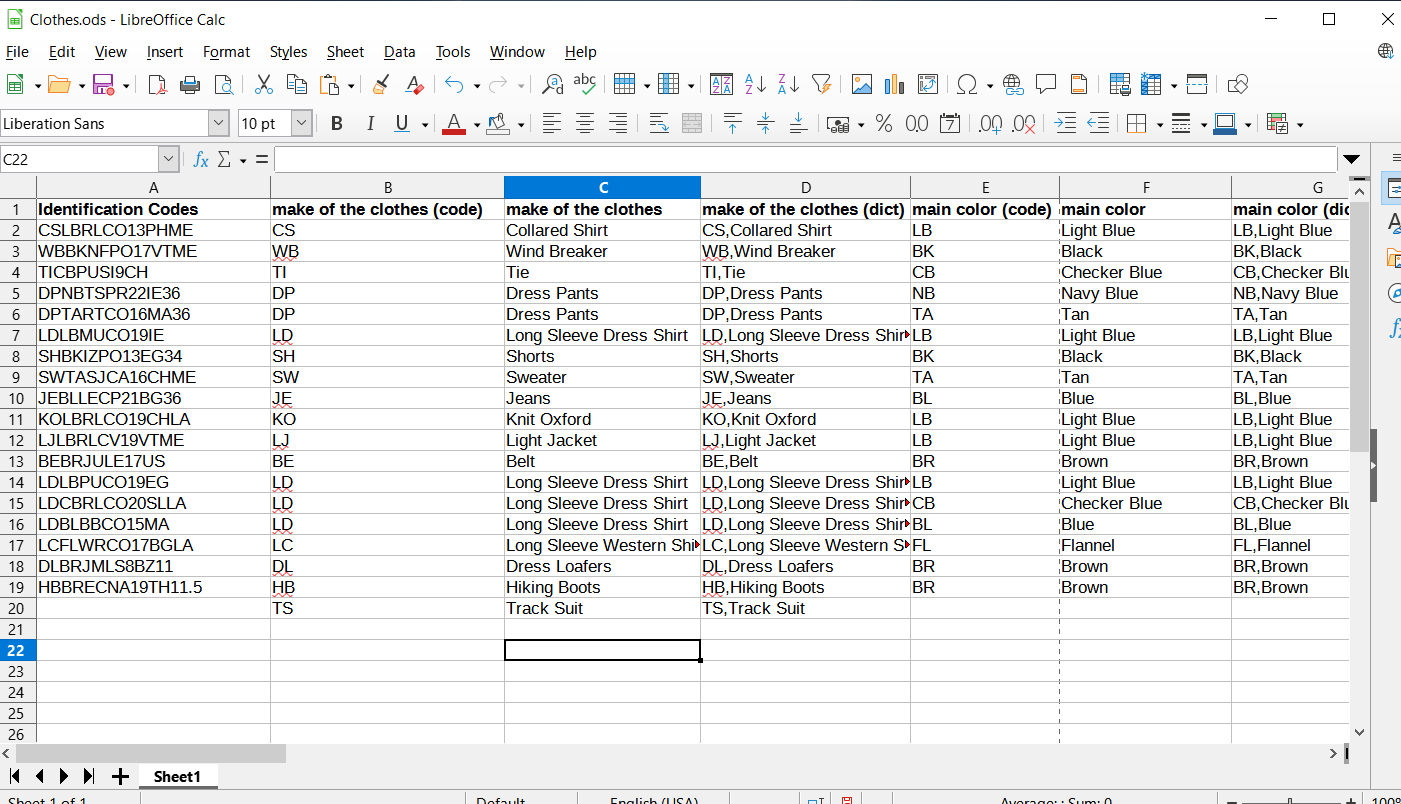Select the Sheet1 tab
1401x804 pixels.
177,777
